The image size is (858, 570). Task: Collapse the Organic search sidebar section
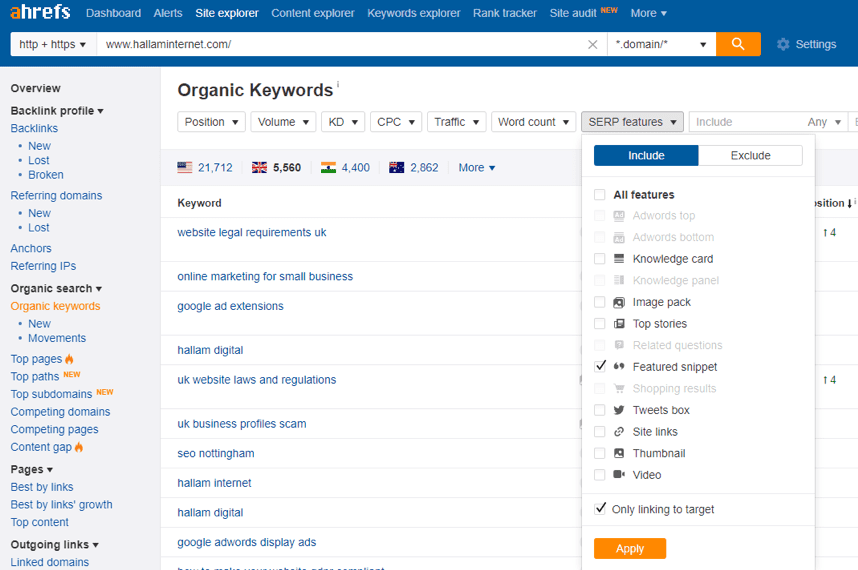tap(56, 288)
